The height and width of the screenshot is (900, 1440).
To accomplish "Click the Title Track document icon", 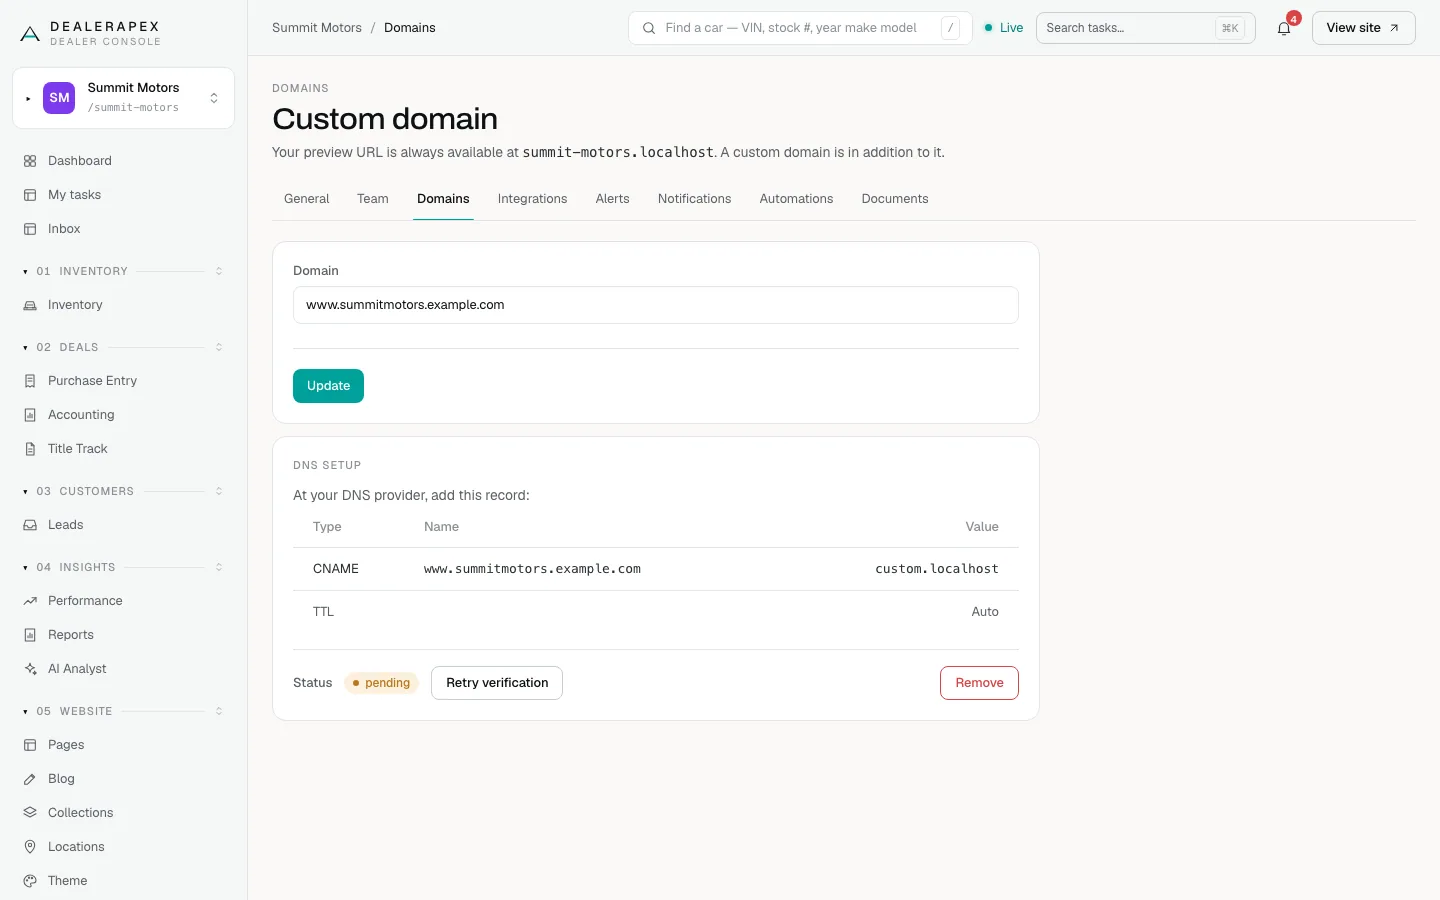I will pos(30,449).
